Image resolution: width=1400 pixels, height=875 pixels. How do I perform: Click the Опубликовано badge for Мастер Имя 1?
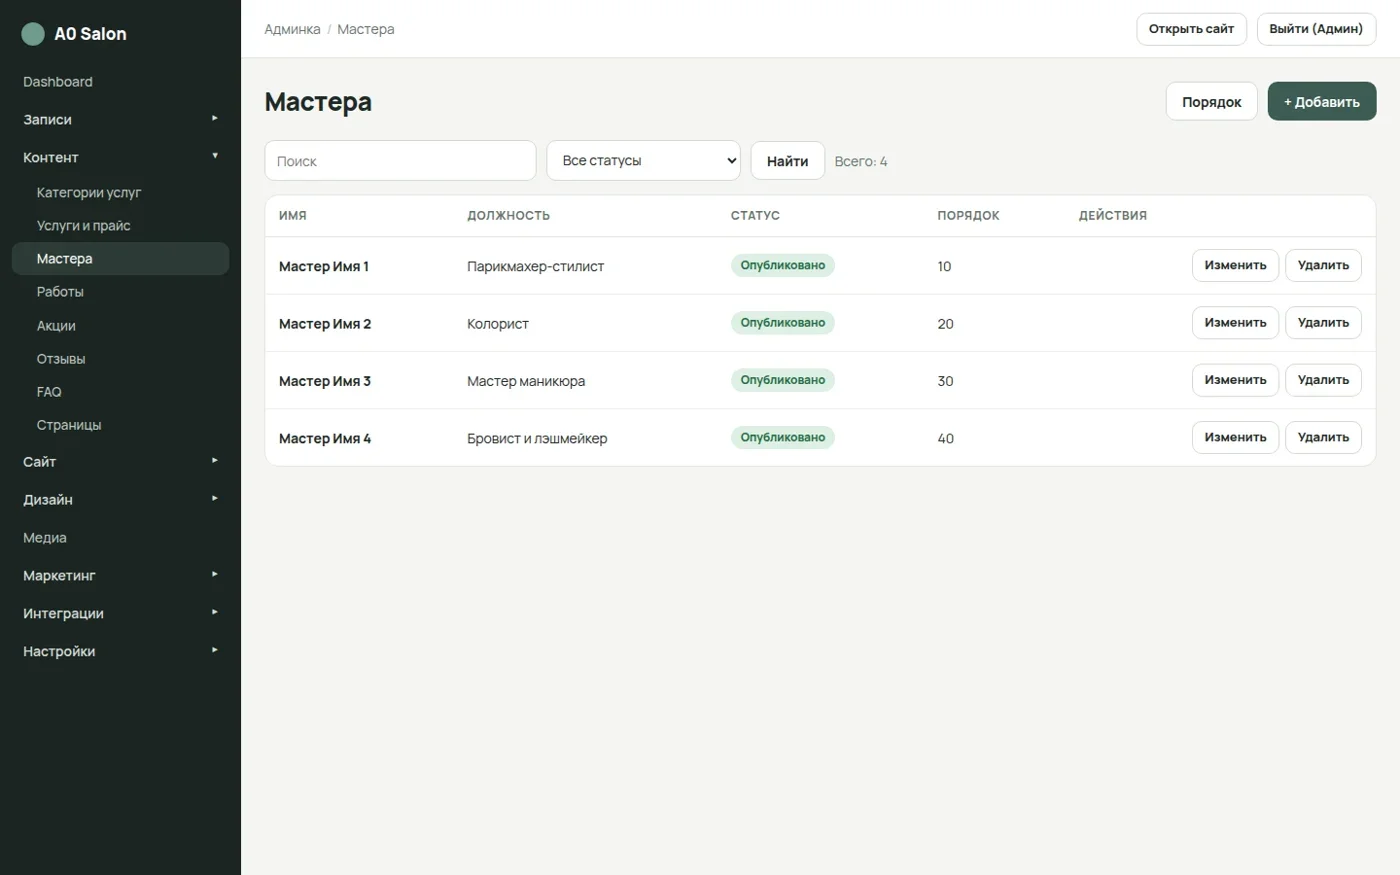tap(783, 265)
